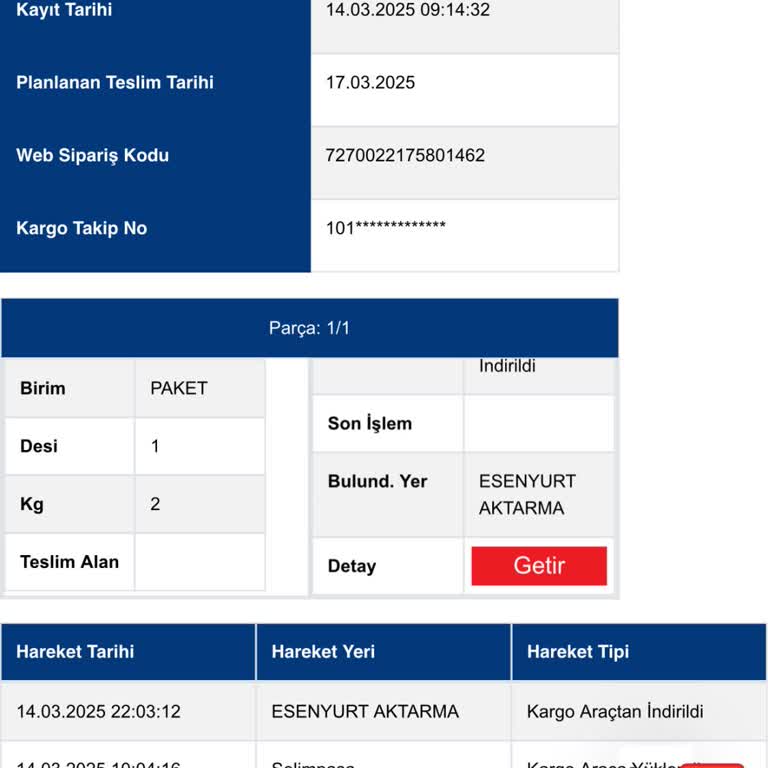Click the Detay label cell
The image size is (768, 768).
387,566
